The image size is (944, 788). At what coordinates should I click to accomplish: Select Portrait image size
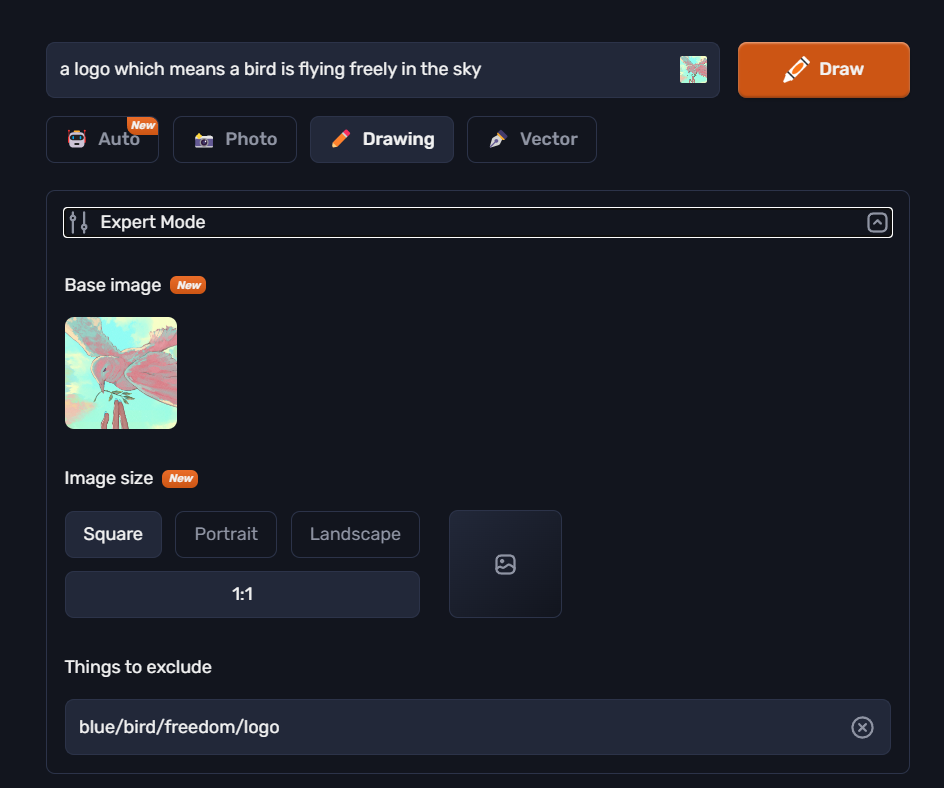point(226,535)
